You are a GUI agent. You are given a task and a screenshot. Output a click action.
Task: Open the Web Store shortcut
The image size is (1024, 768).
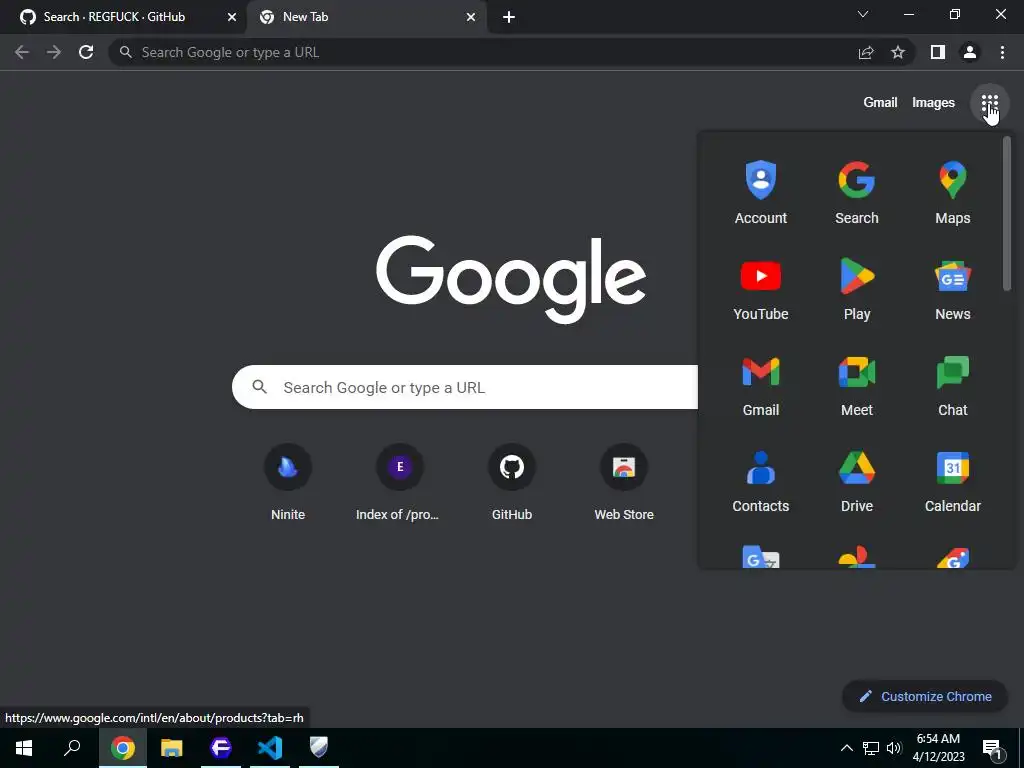point(624,482)
